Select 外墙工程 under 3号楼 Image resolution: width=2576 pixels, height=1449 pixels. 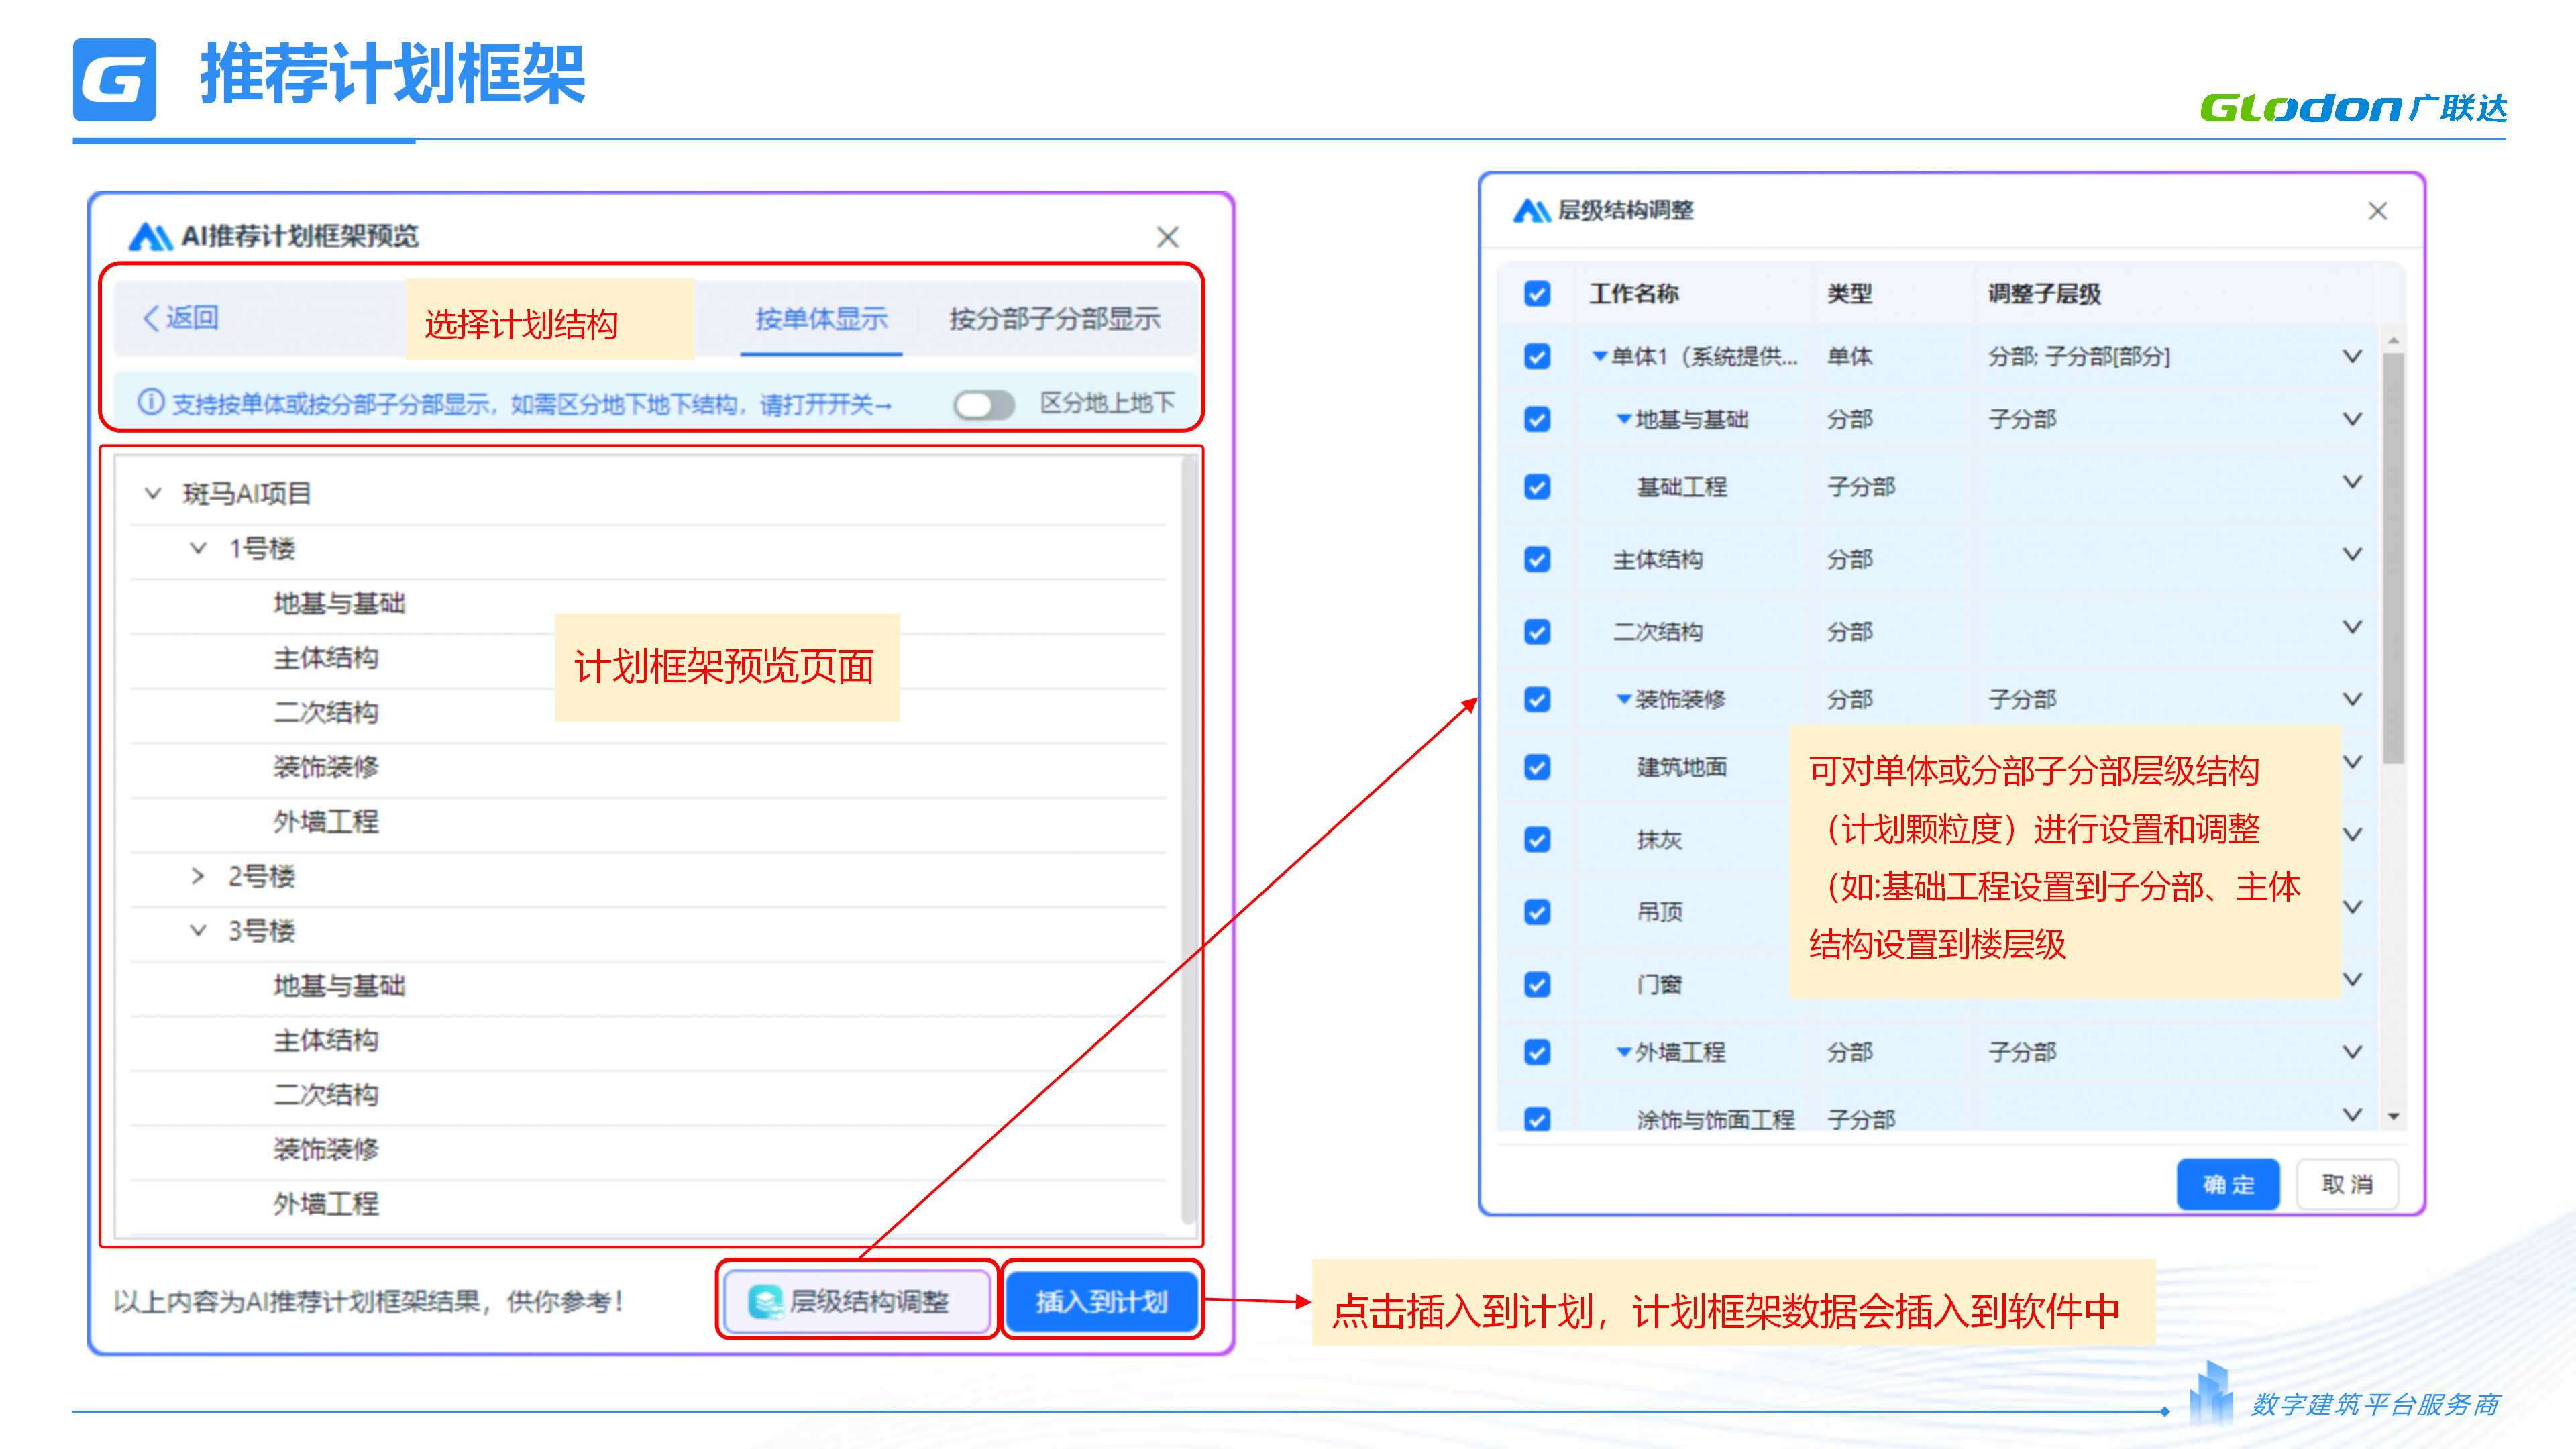tap(326, 1204)
